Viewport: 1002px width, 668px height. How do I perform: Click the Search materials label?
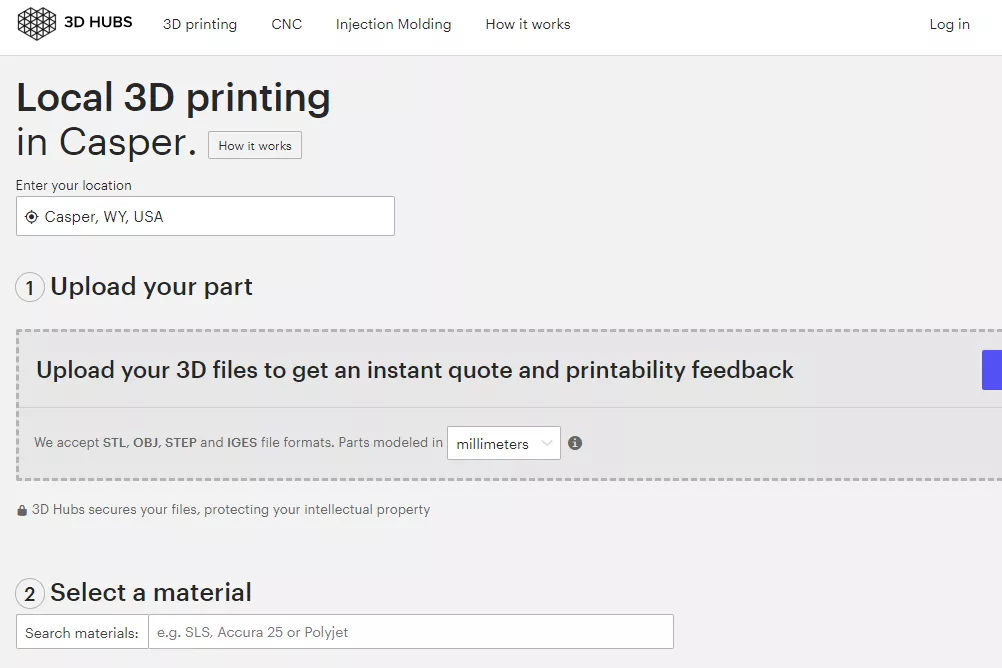(x=82, y=632)
